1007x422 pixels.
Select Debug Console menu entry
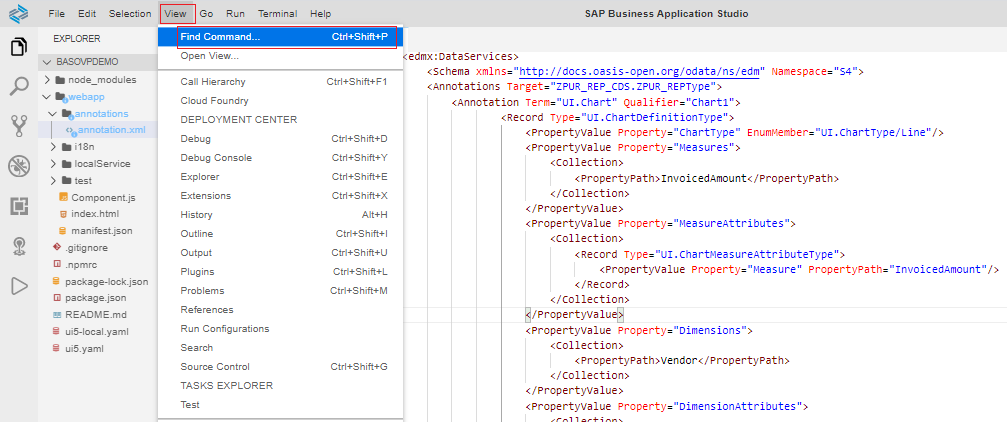280,157
